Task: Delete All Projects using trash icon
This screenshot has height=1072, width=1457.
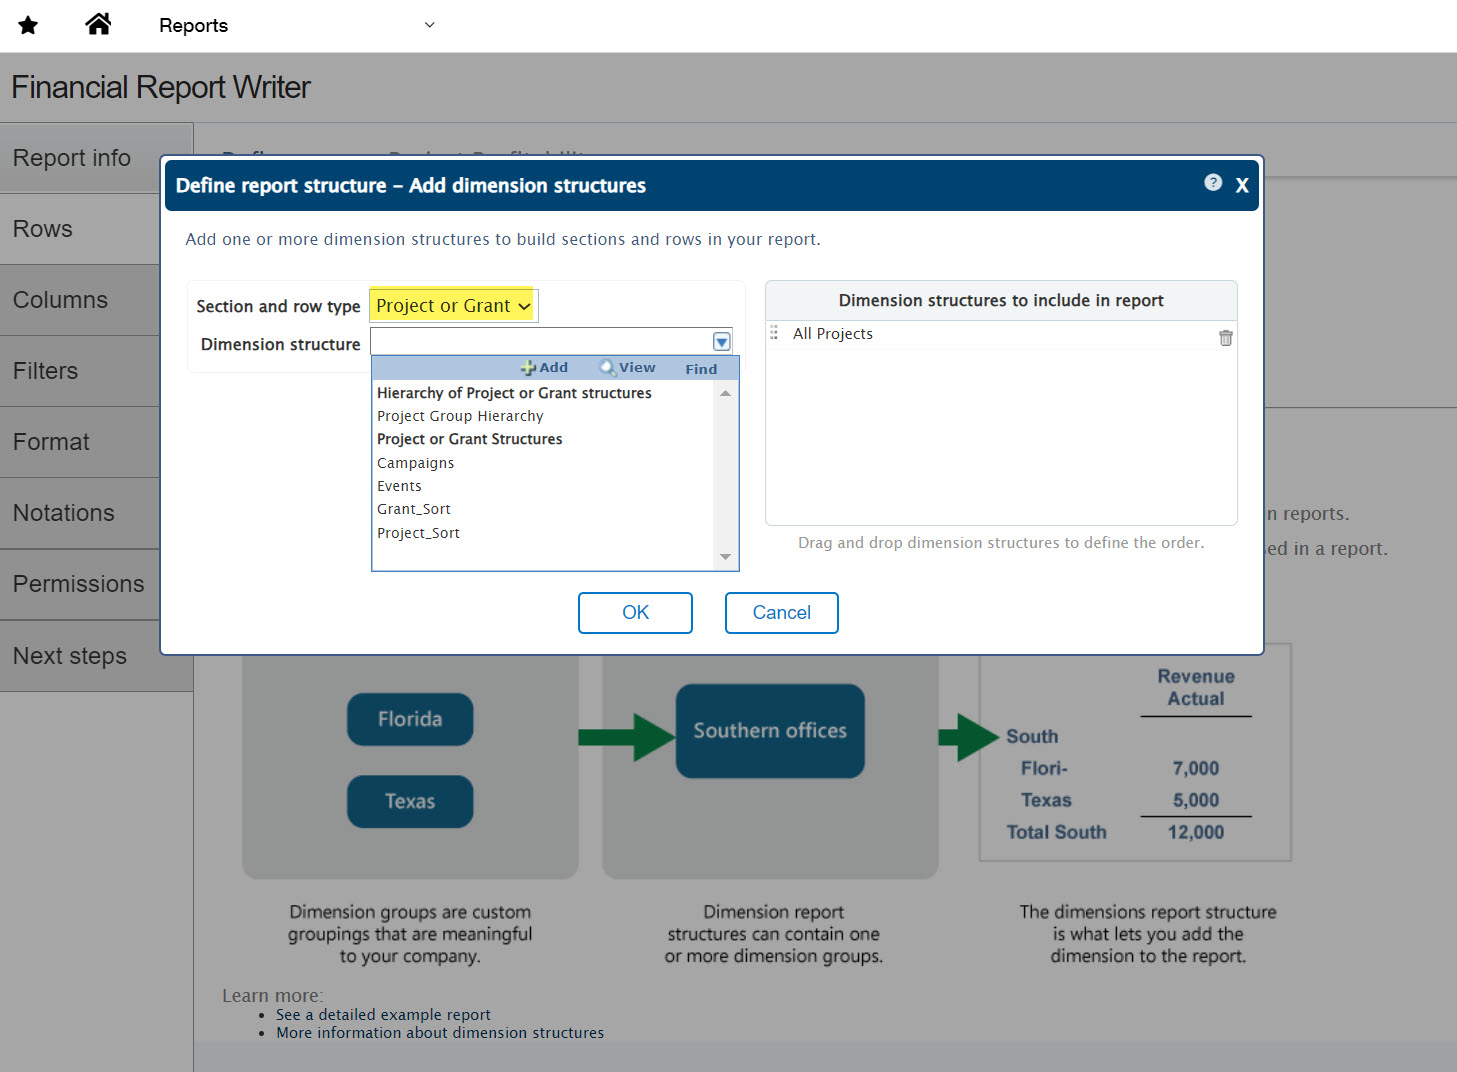Action: click(1225, 338)
